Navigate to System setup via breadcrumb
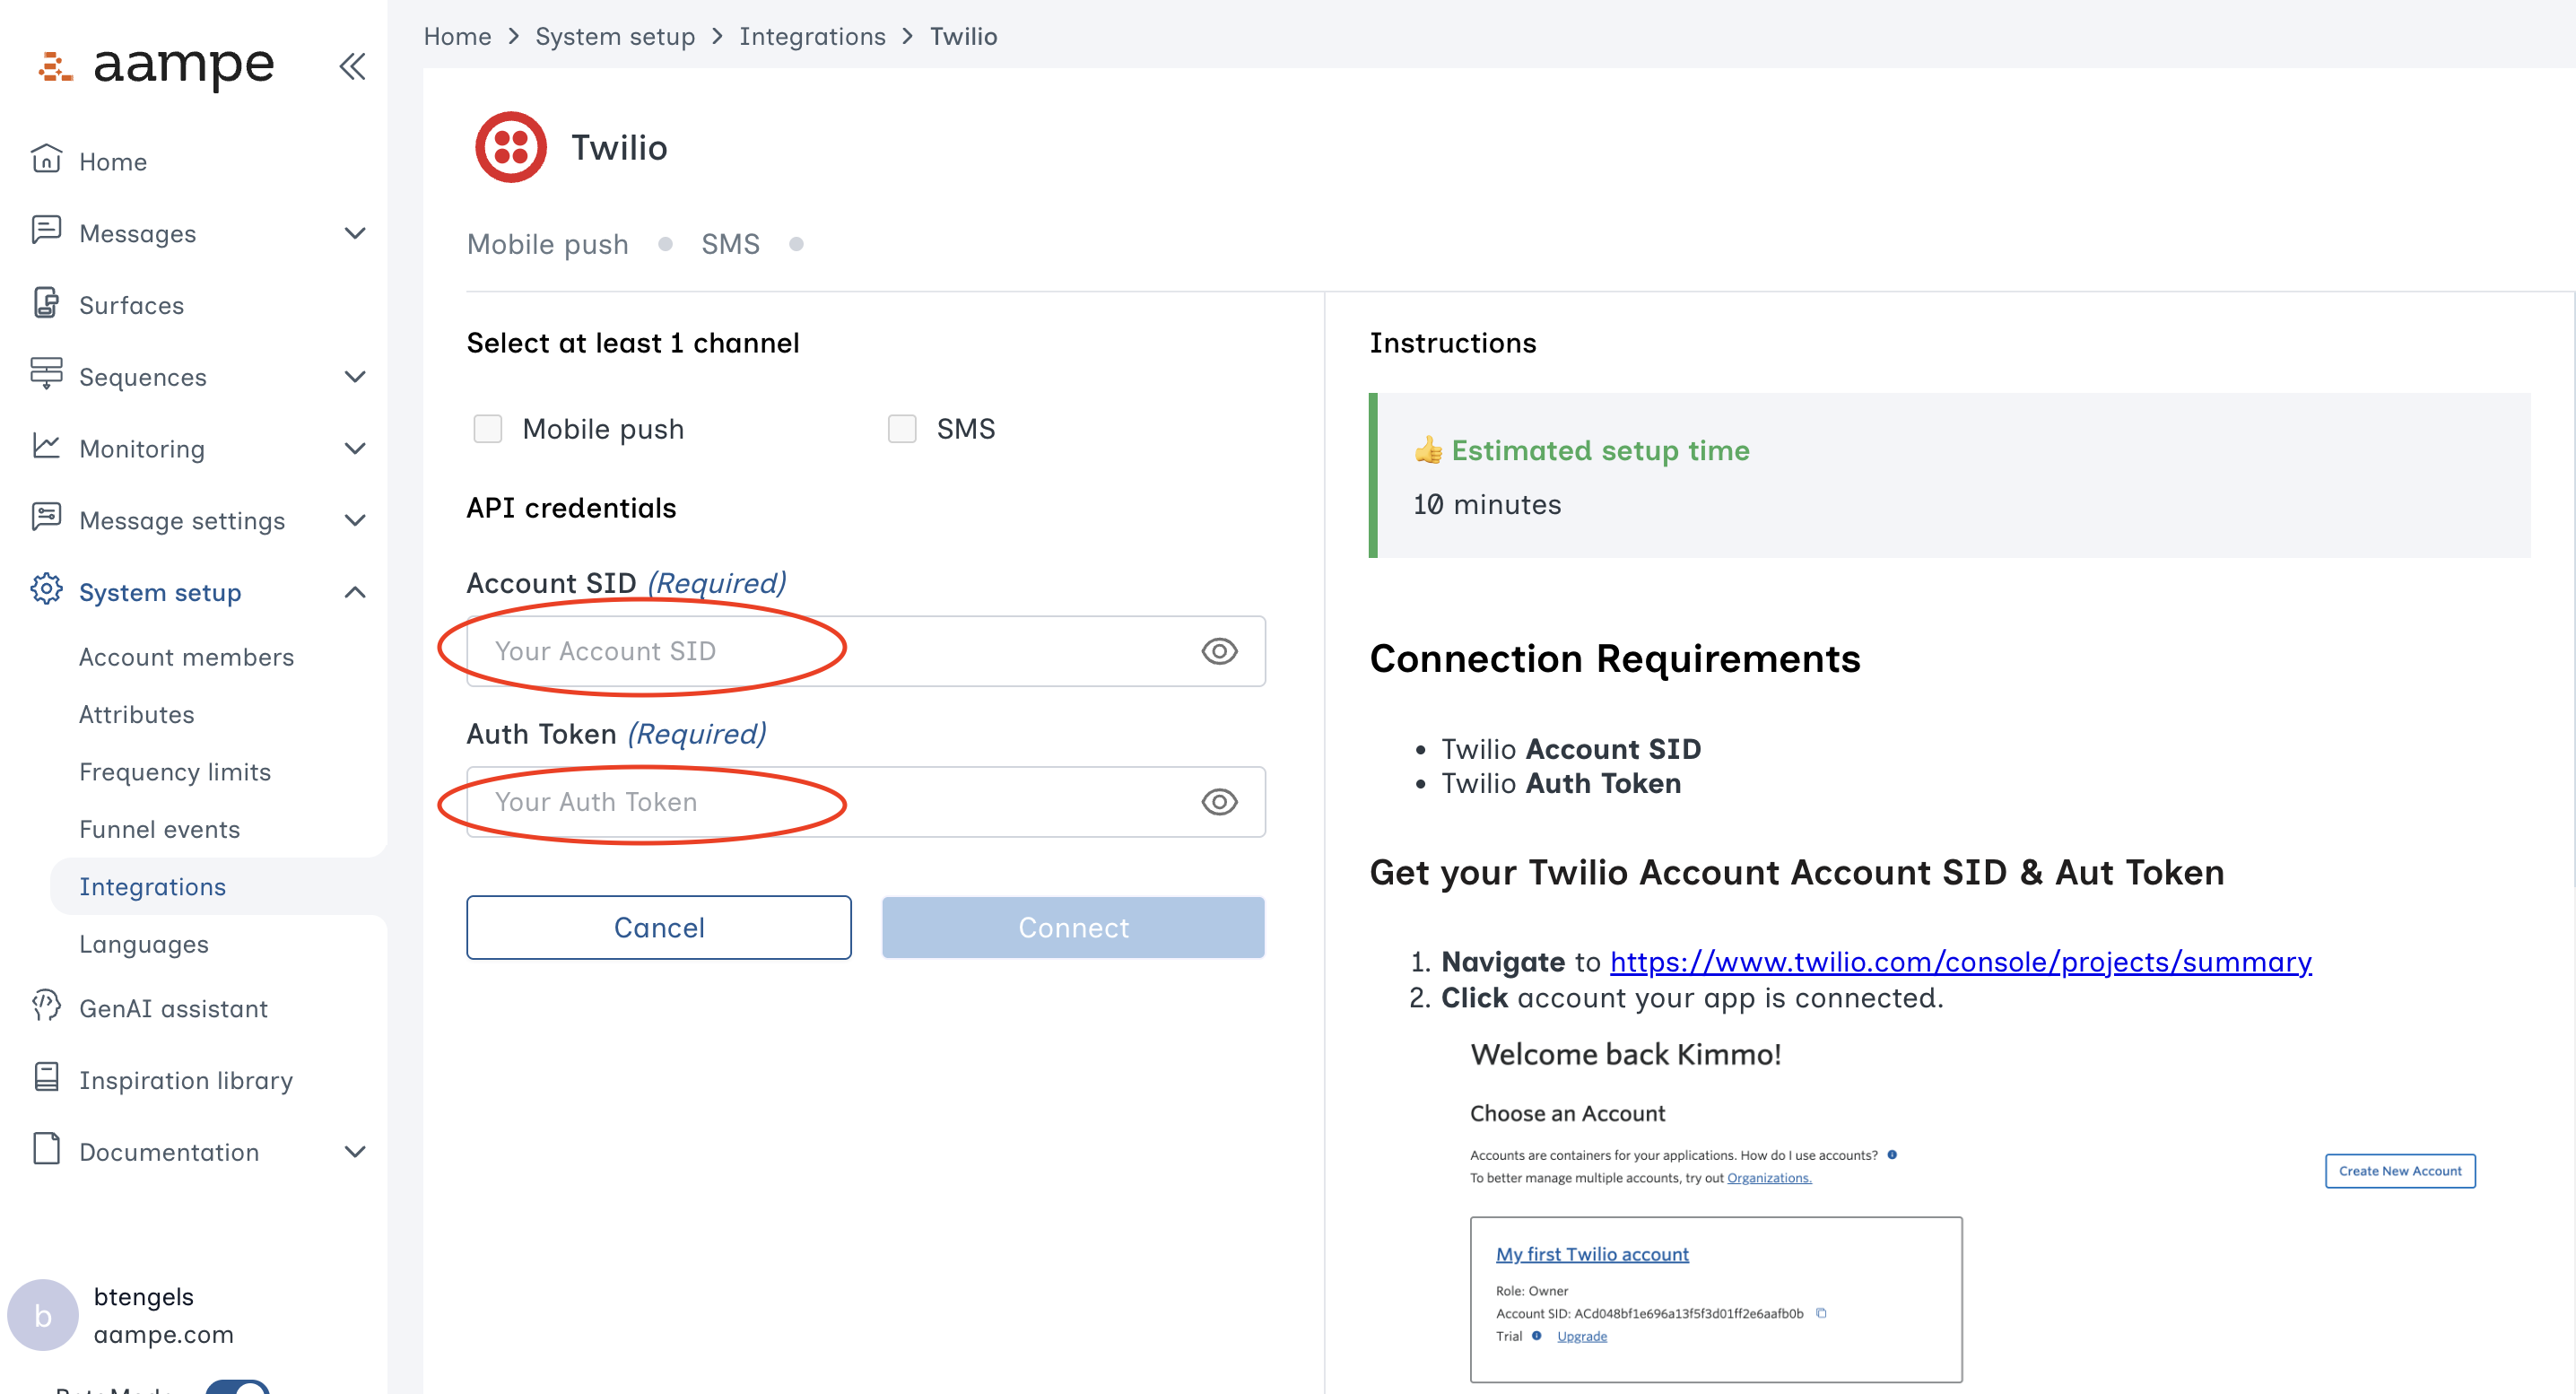 pyautogui.click(x=615, y=36)
